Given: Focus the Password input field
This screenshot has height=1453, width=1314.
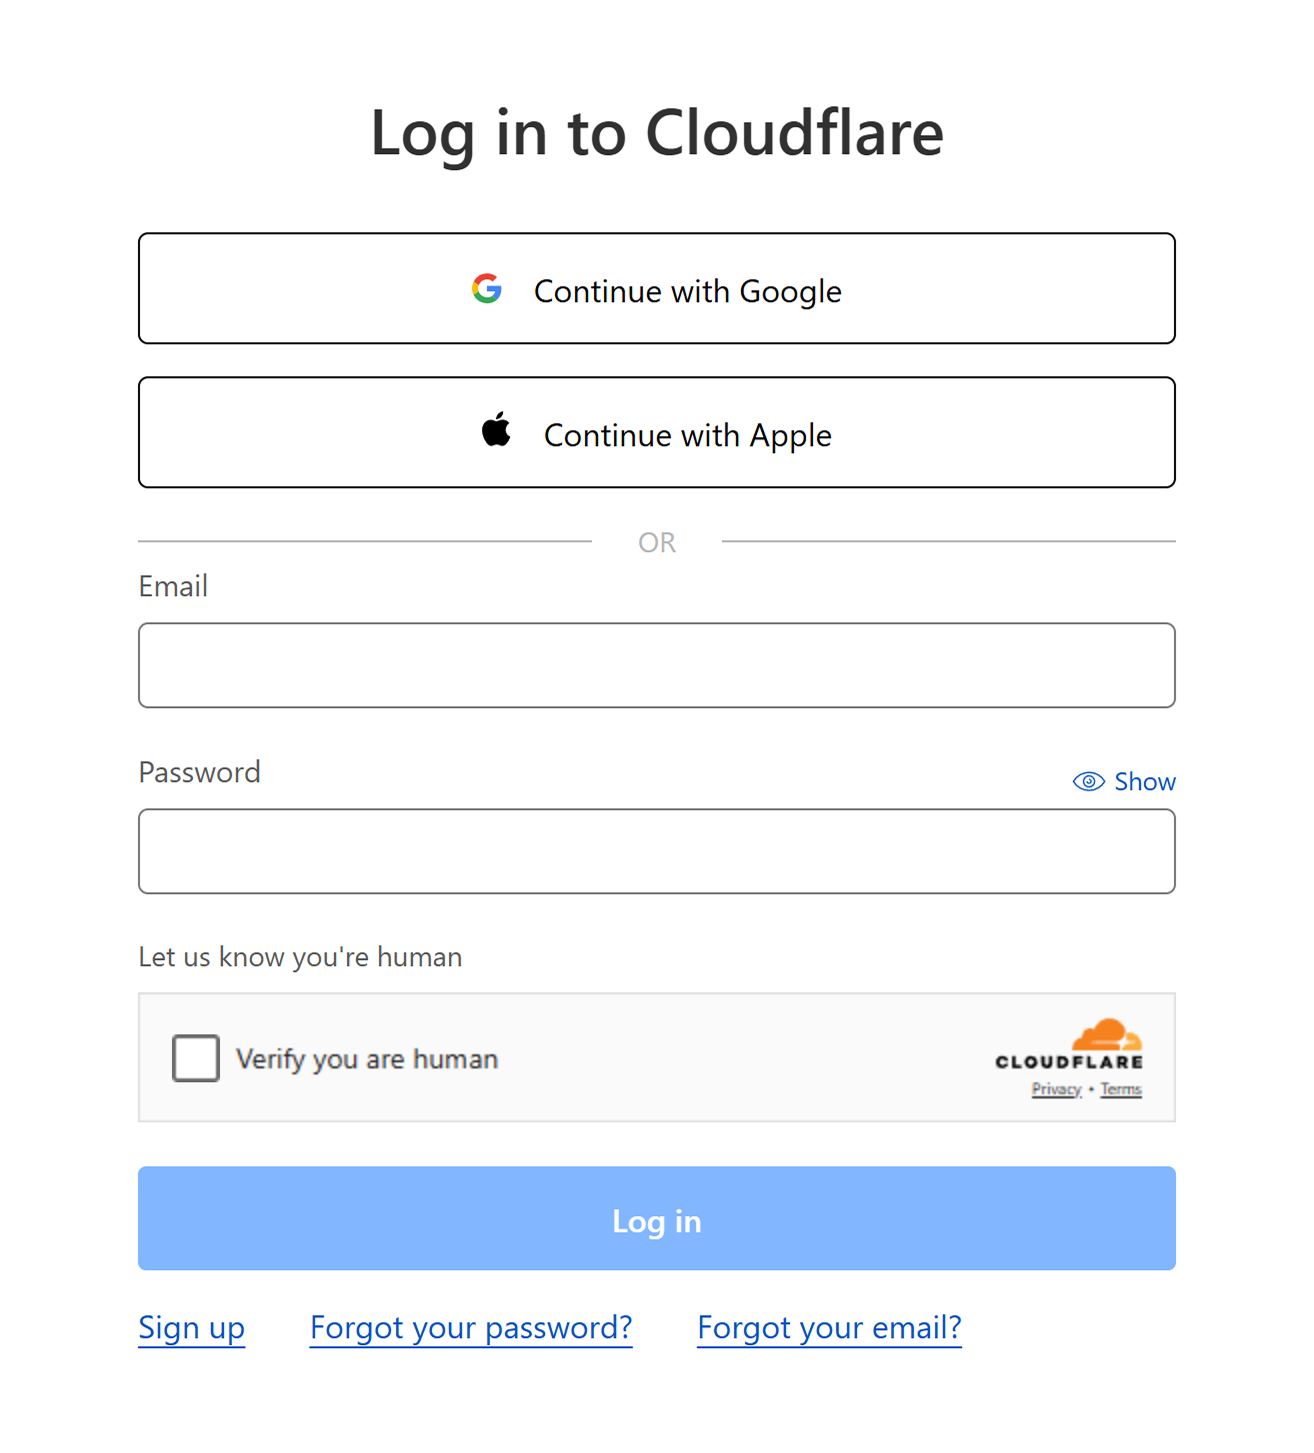Looking at the screenshot, I should (656, 851).
